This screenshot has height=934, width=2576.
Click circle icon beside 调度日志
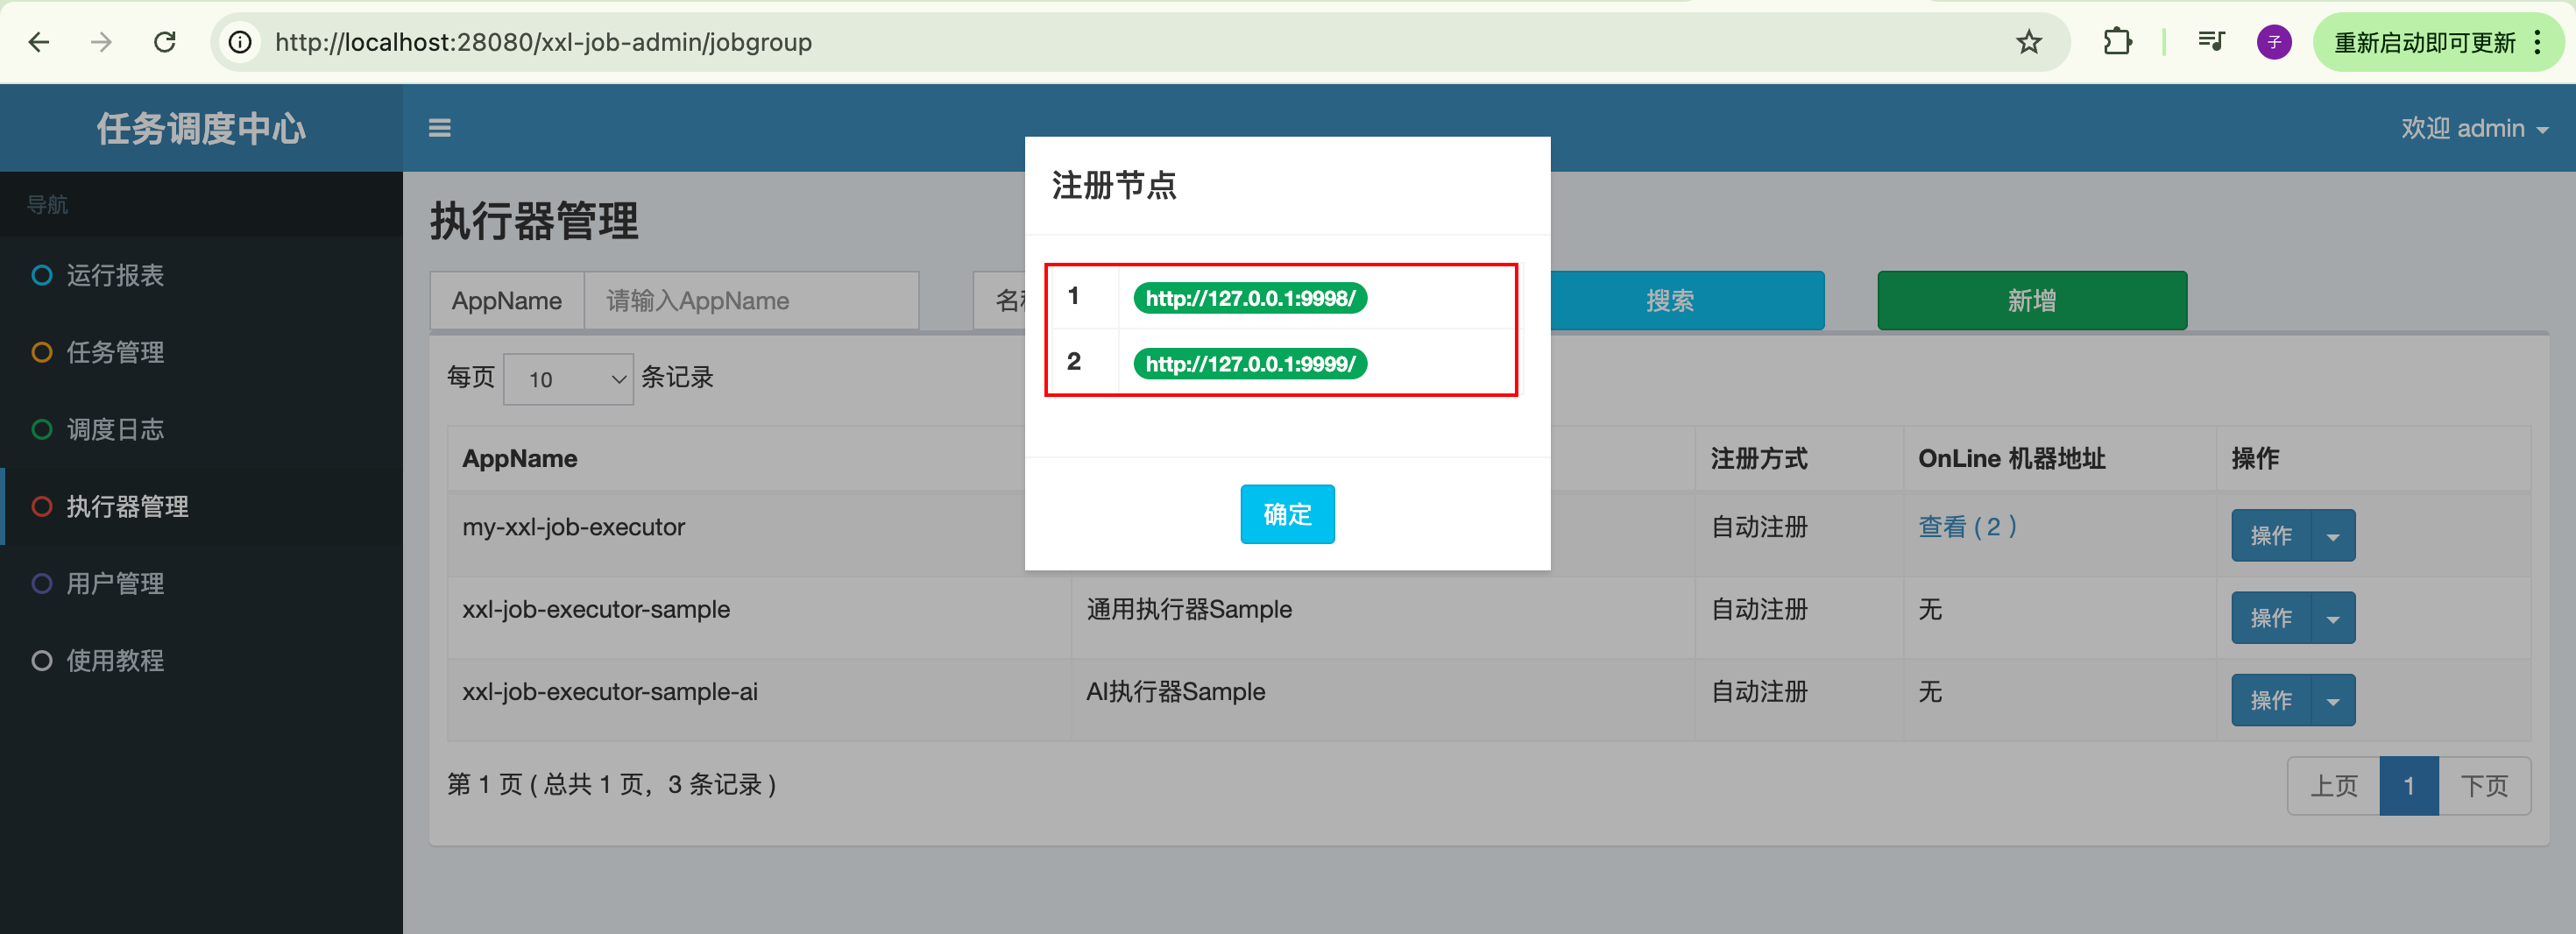click(x=41, y=429)
